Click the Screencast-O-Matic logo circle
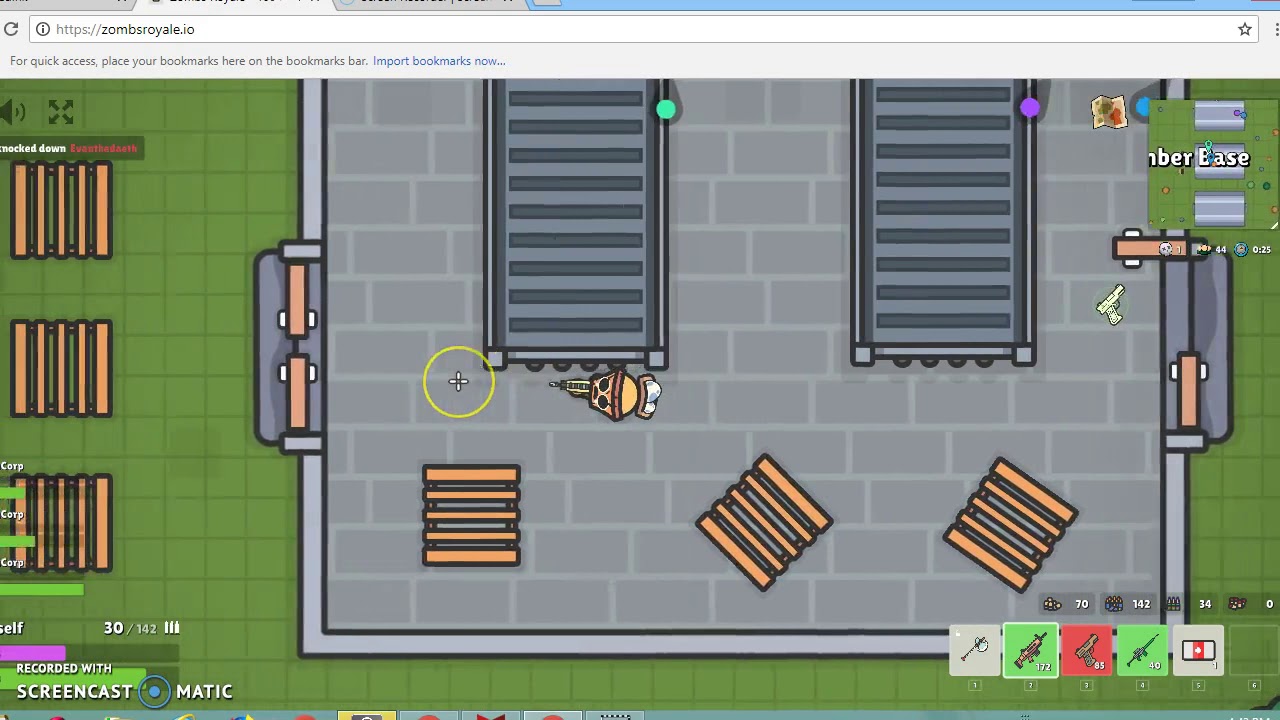Screen dimensions: 1280x720 154,691
